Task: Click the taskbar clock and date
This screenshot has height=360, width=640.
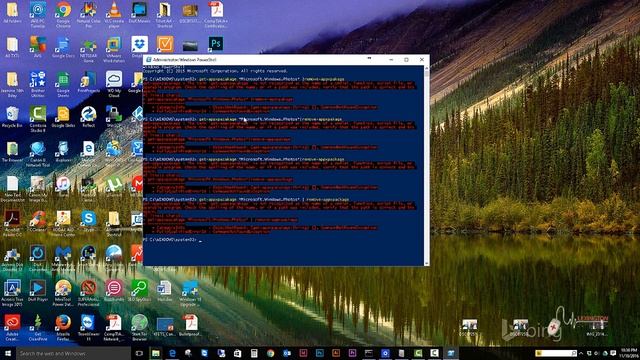Action: tap(629, 353)
